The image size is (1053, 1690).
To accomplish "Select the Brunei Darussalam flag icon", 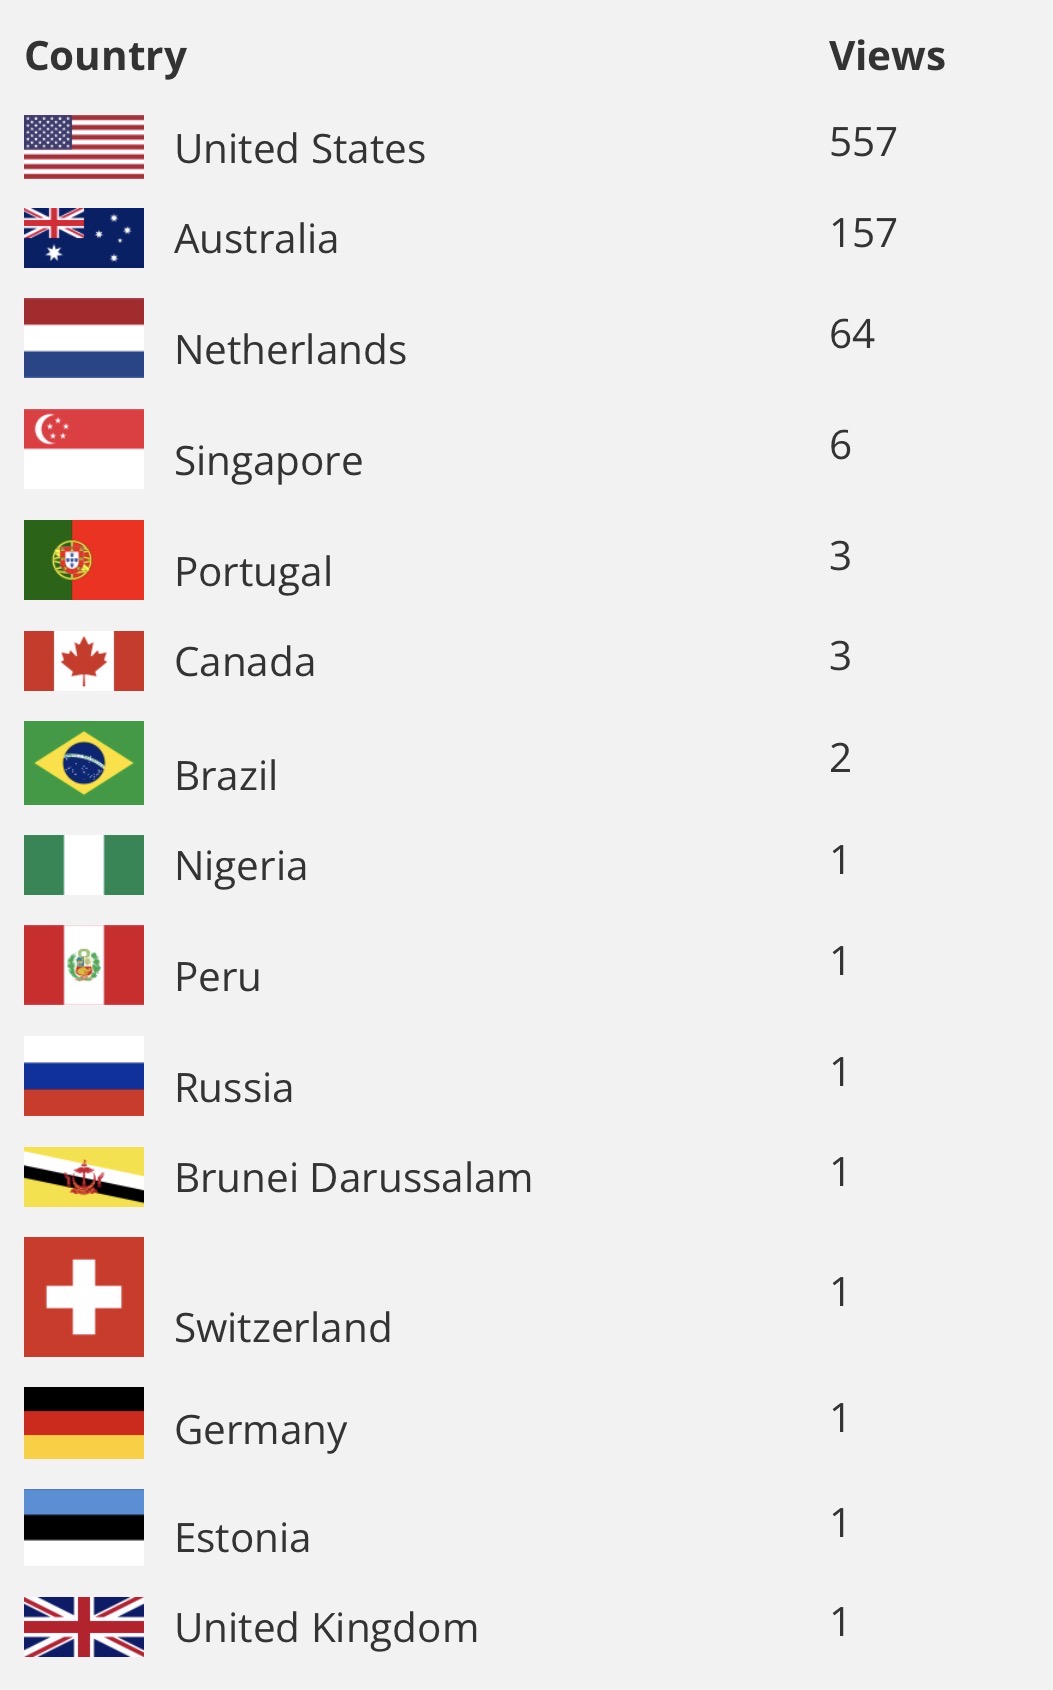I will [84, 1177].
